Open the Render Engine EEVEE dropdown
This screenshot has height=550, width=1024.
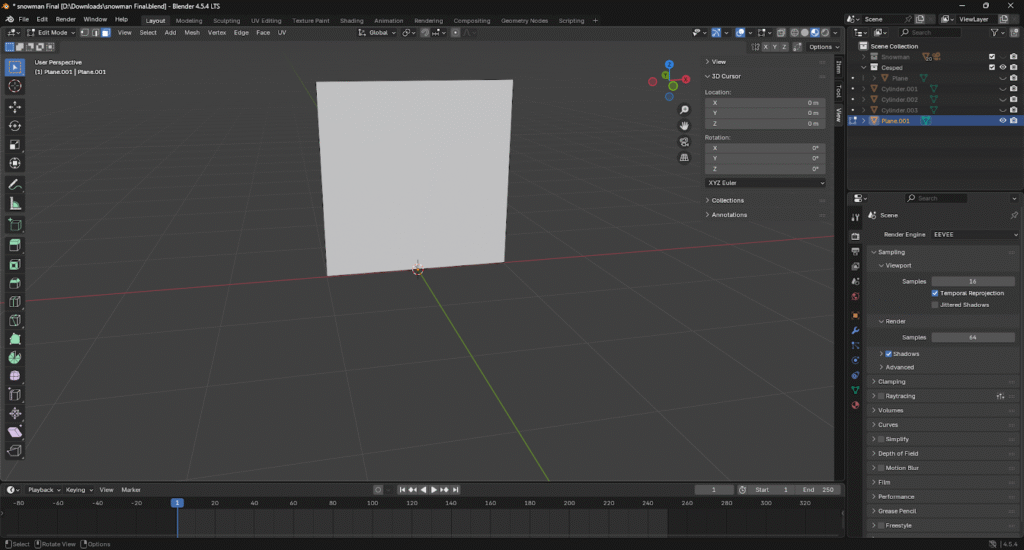click(974, 234)
